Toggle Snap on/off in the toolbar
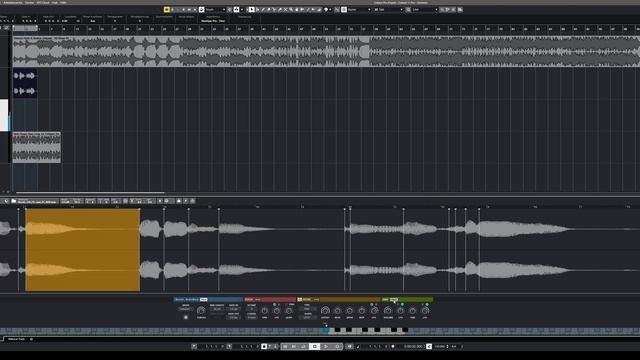Image resolution: width=640 pixels, height=360 pixels. [x=337, y=9]
